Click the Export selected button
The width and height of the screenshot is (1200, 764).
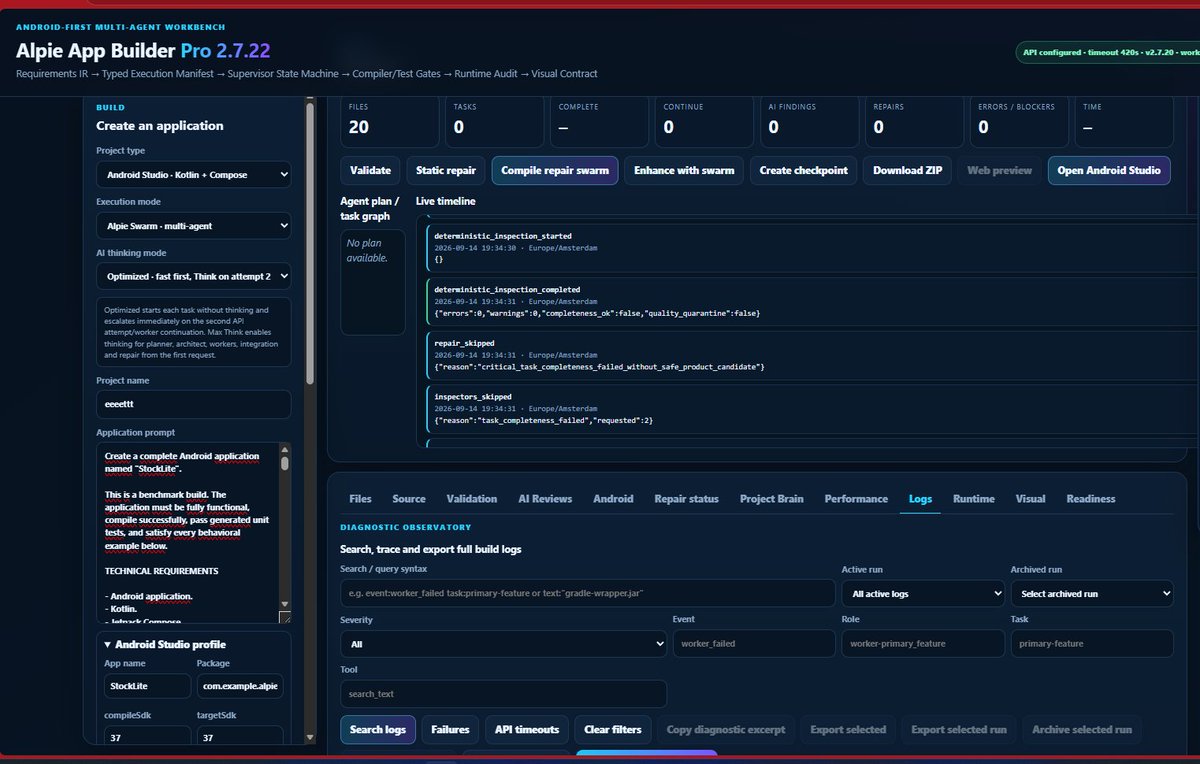[x=848, y=729]
